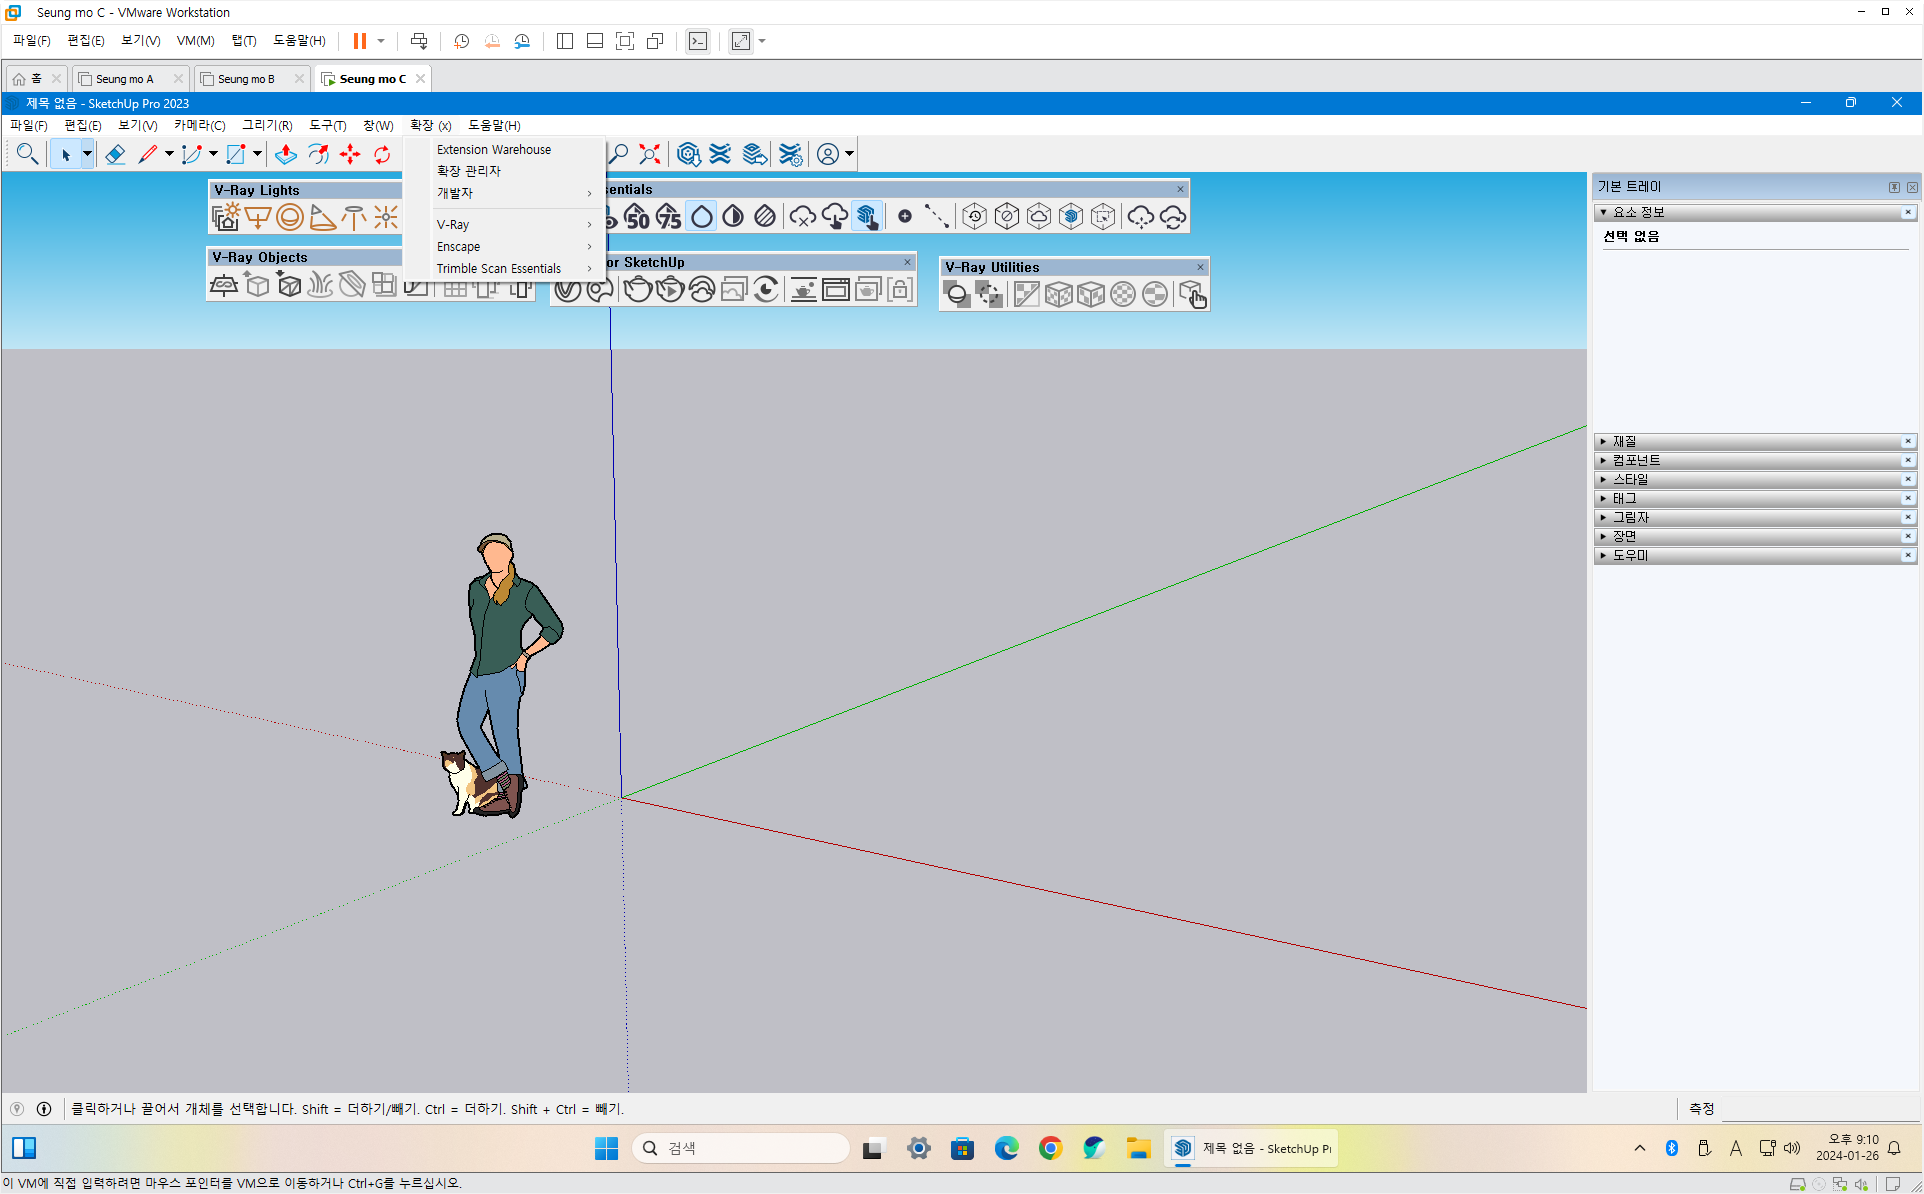
Task: Collapse the 요소 정보 panel
Action: pyautogui.click(x=1637, y=212)
